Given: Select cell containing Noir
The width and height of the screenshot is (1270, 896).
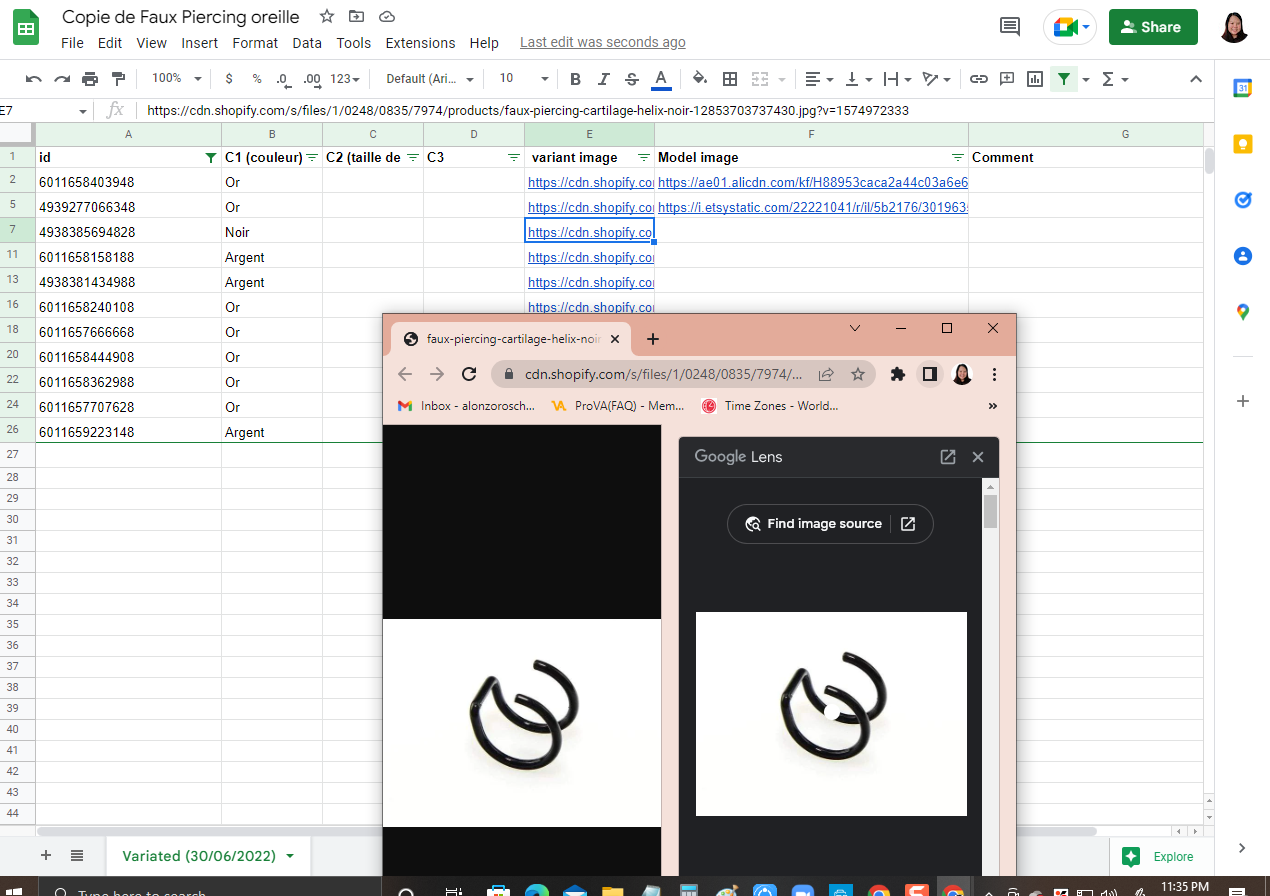Looking at the screenshot, I should pyautogui.click(x=272, y=232).
